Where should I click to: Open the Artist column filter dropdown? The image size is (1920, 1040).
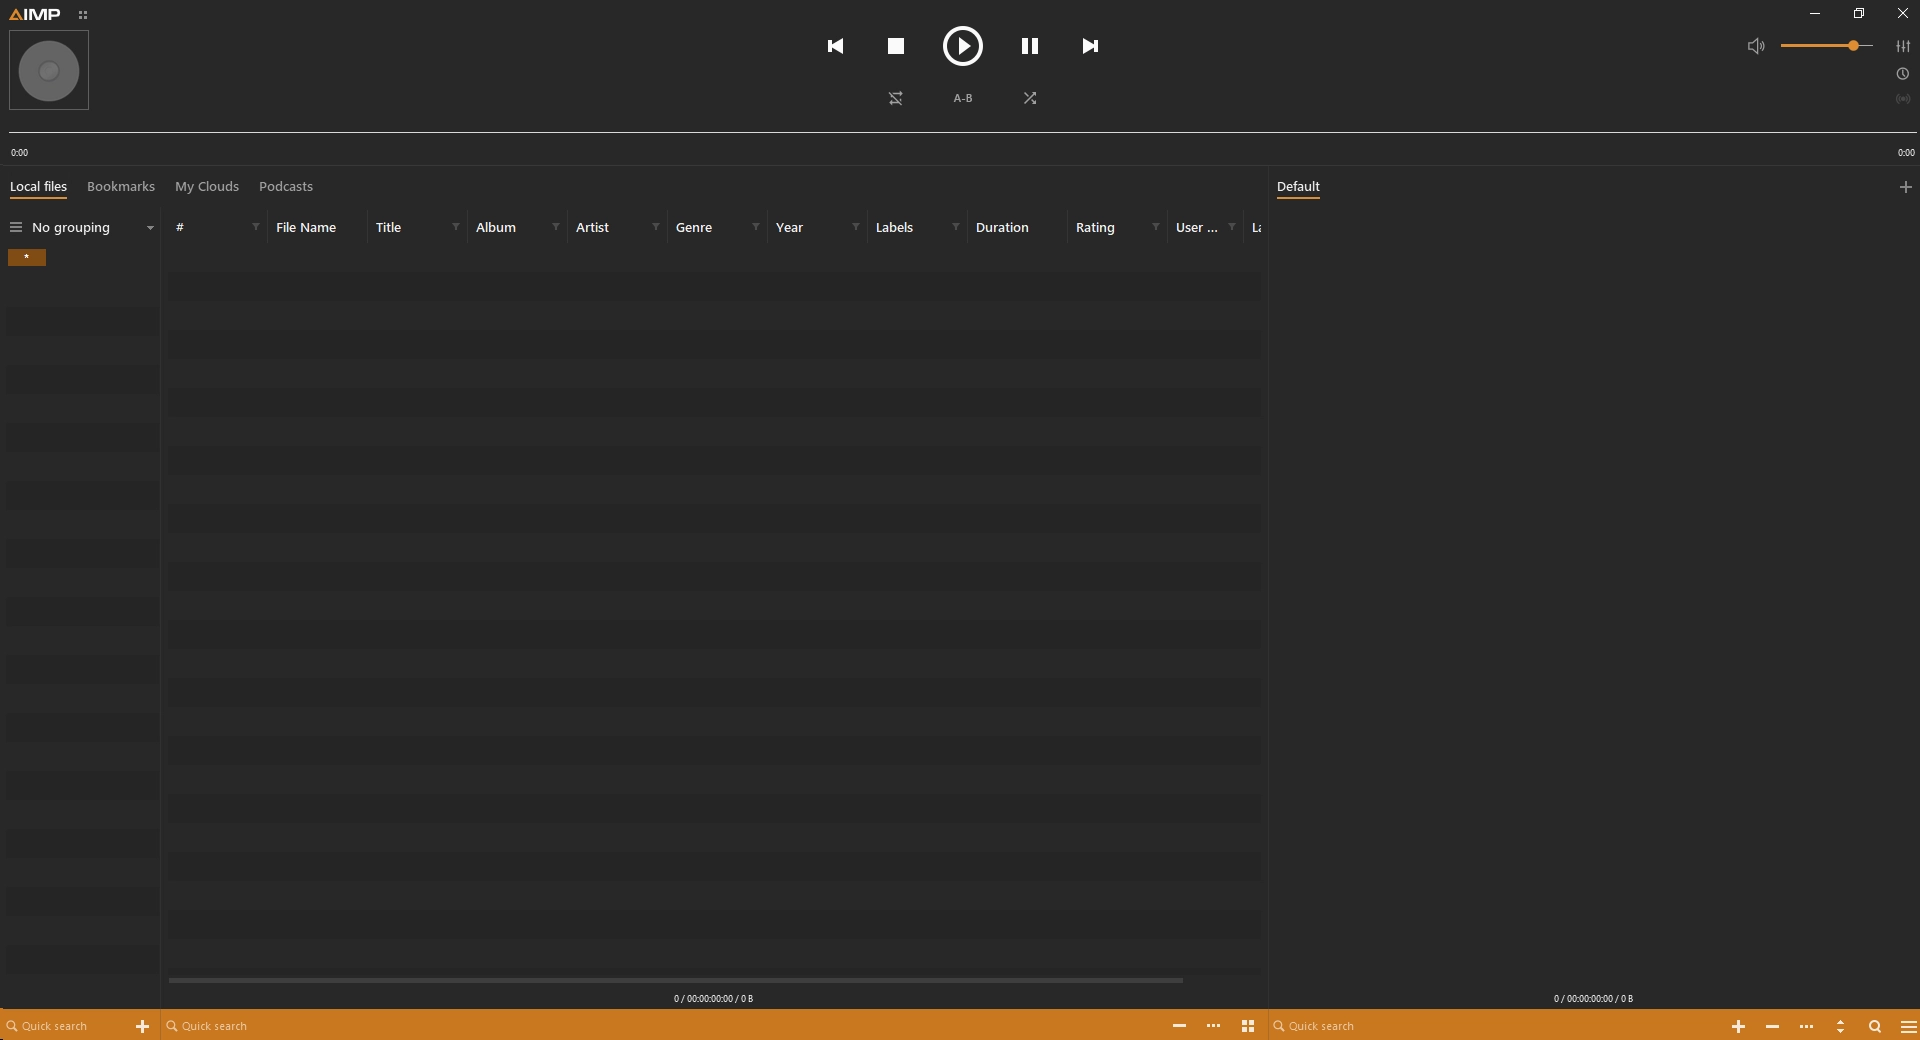(x=657, y=227)
